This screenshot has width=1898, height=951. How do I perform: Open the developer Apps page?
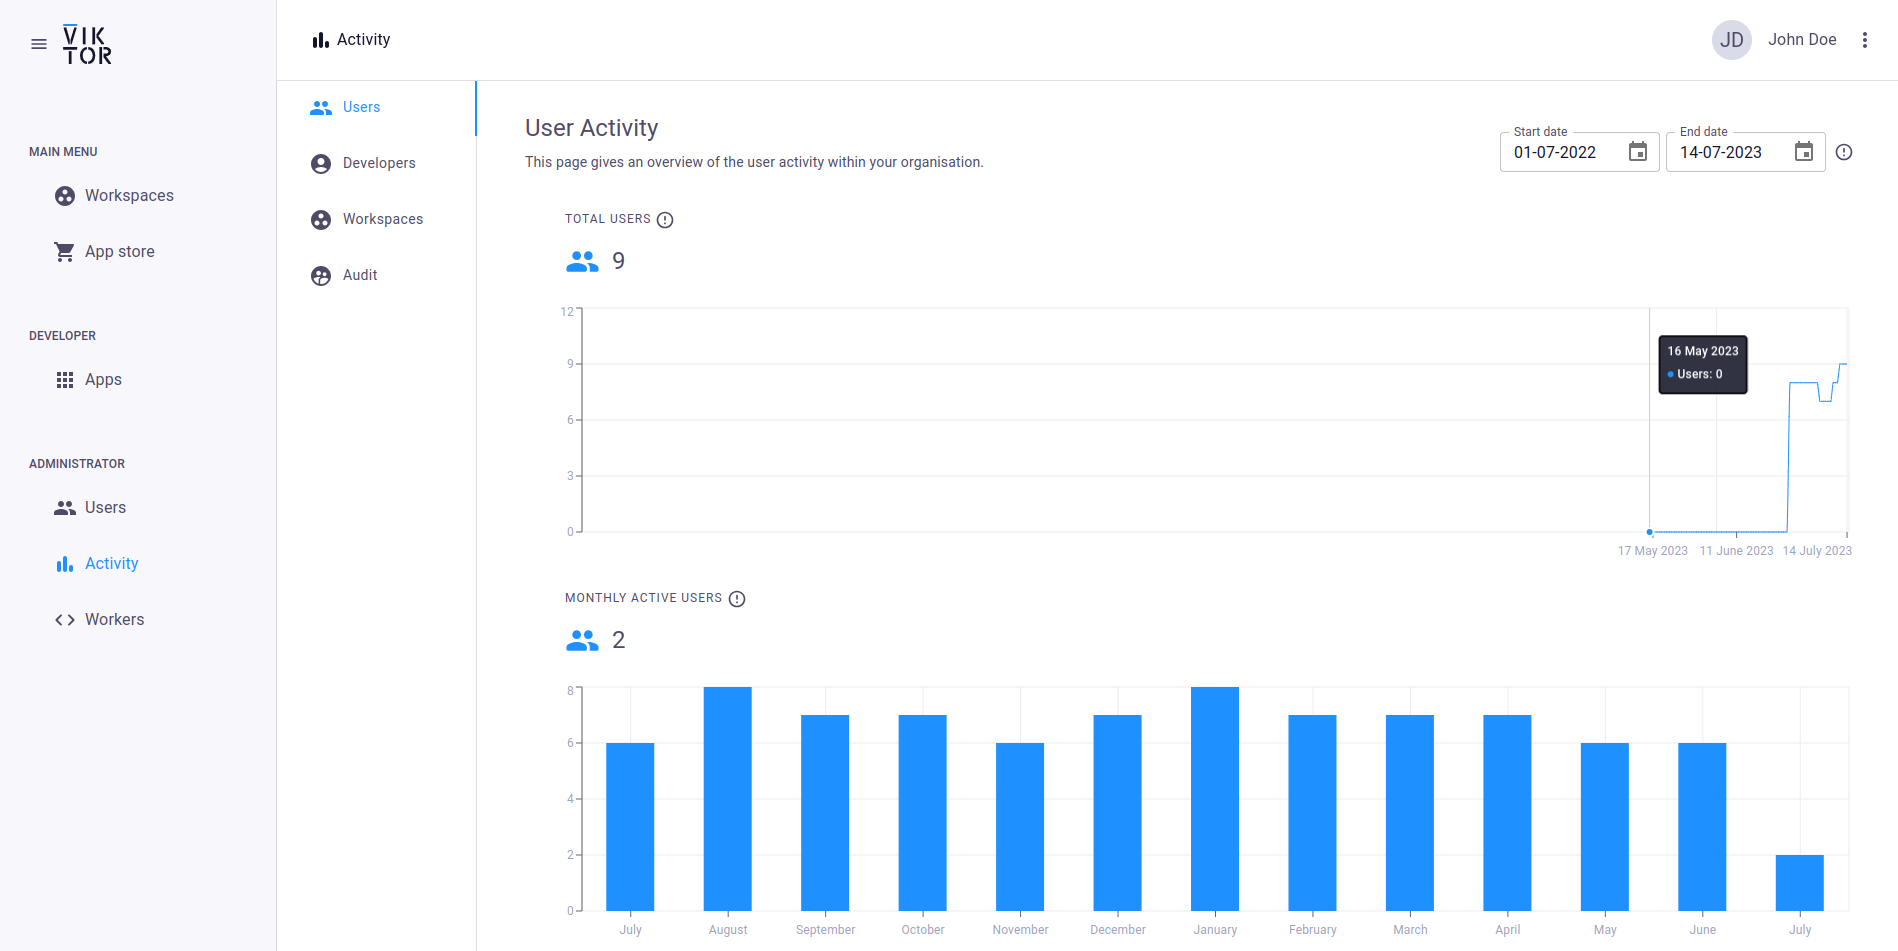point(103,380)
